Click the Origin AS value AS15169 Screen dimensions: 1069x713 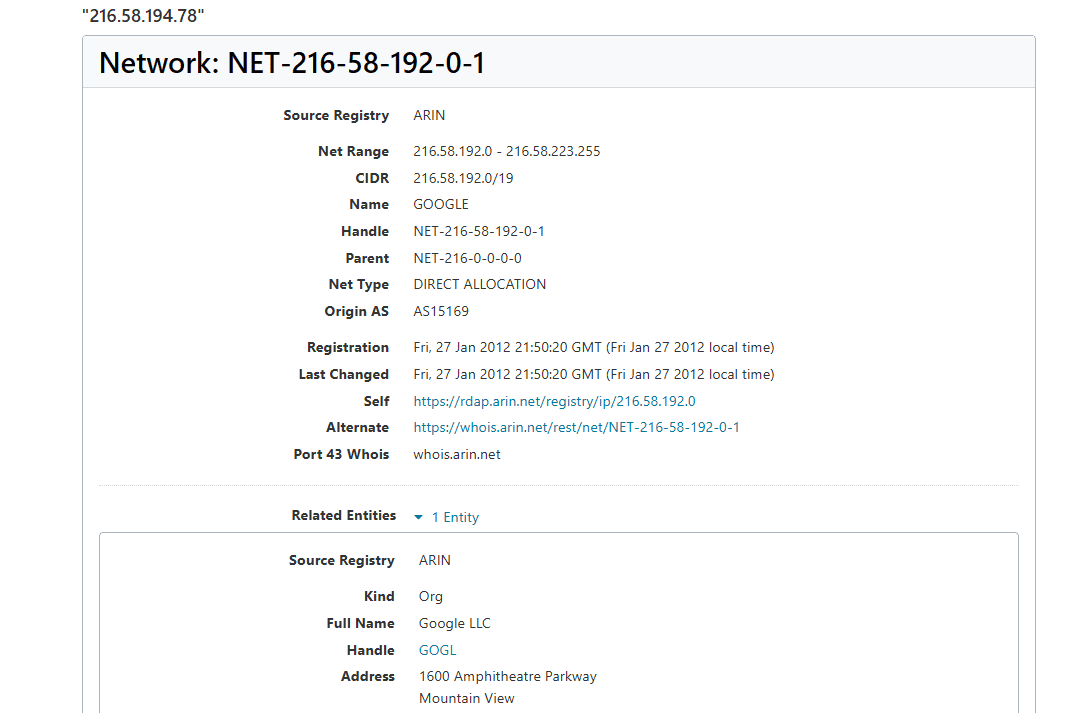tap(441, 311)
